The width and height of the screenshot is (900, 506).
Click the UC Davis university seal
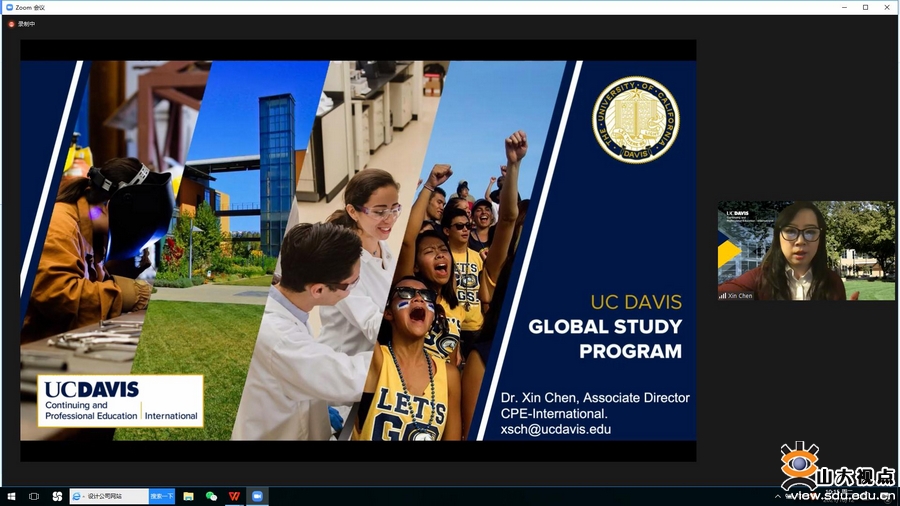tap(635, 120)
